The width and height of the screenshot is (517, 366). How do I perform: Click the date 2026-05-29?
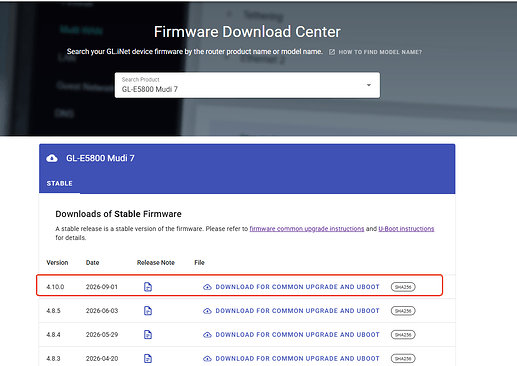102,335
